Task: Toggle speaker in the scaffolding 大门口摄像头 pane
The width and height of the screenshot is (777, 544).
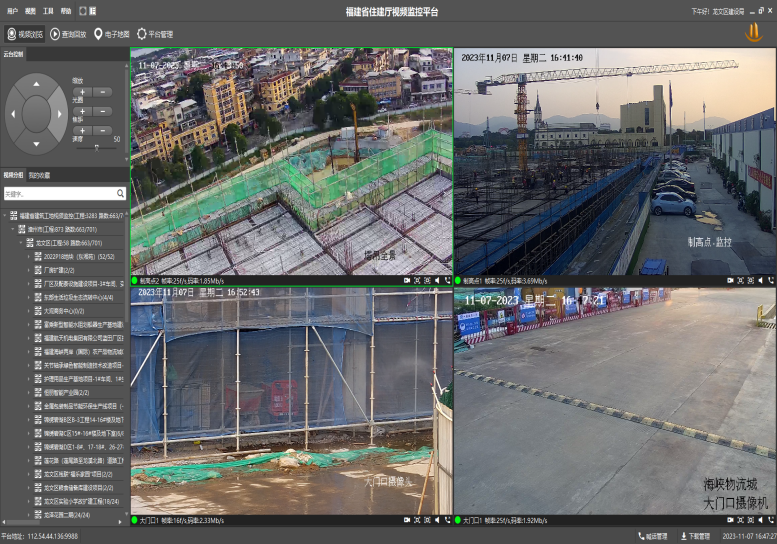Action: click(x=437, y=520)
